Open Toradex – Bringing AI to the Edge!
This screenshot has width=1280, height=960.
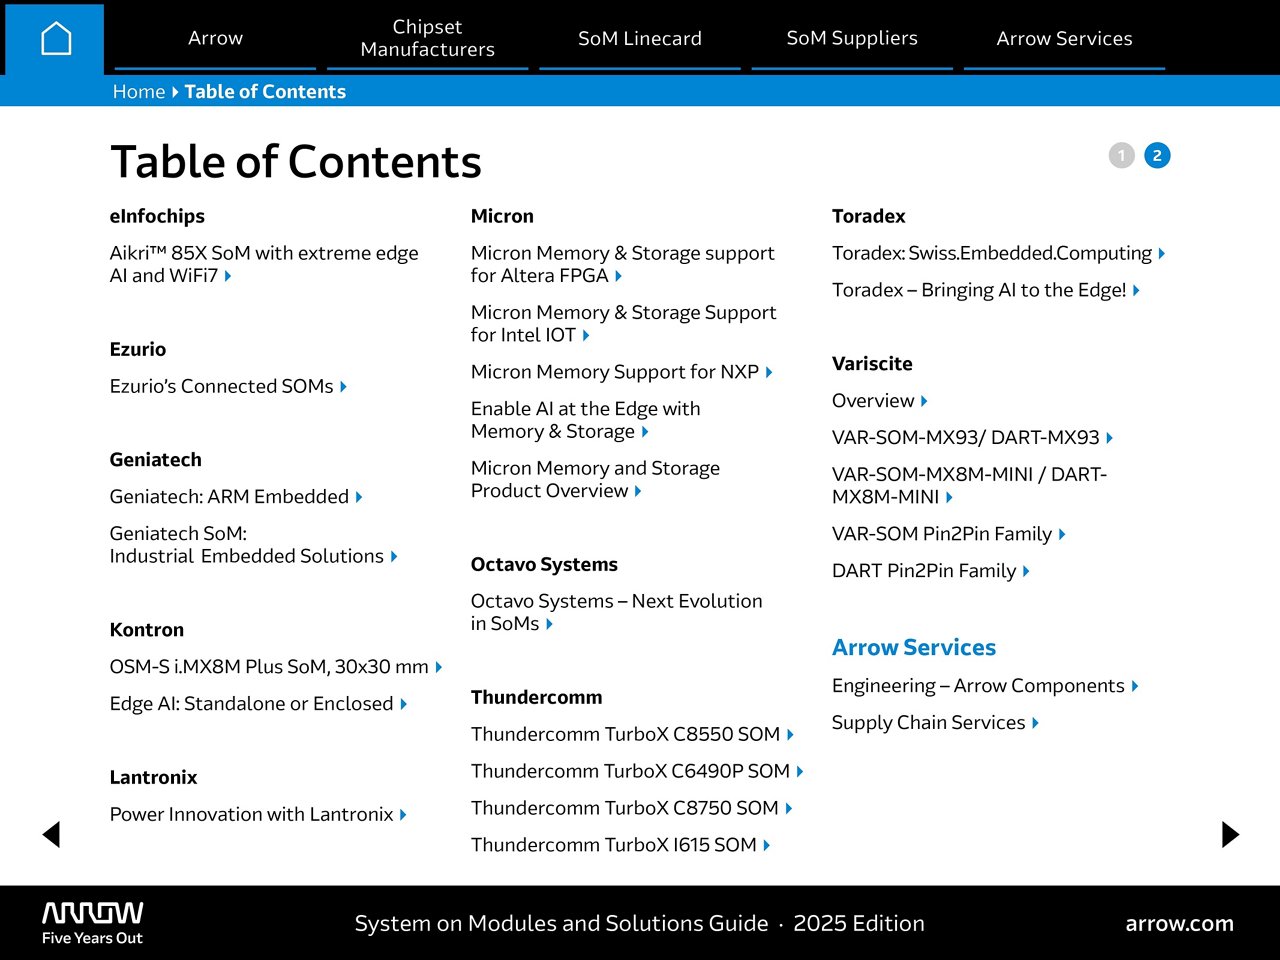click(x=986, y=290)
